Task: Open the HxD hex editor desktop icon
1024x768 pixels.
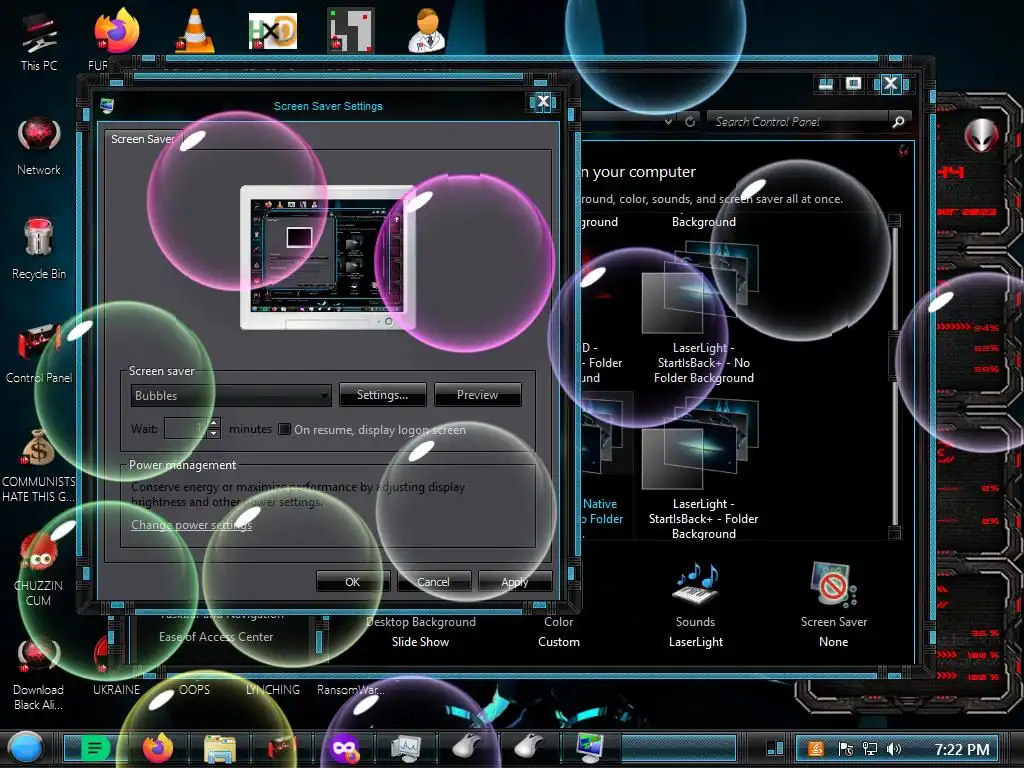Action: coord(273,31)
